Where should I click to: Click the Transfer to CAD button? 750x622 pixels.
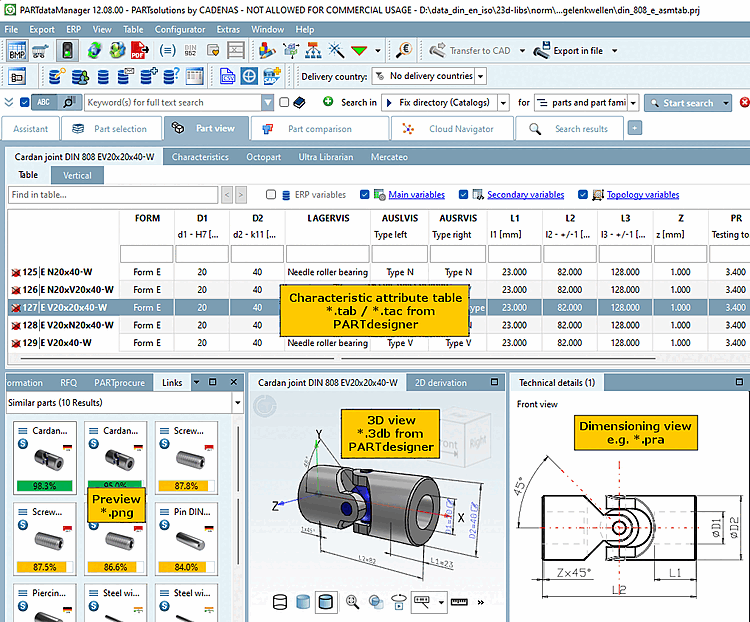(x=469, y=50)
